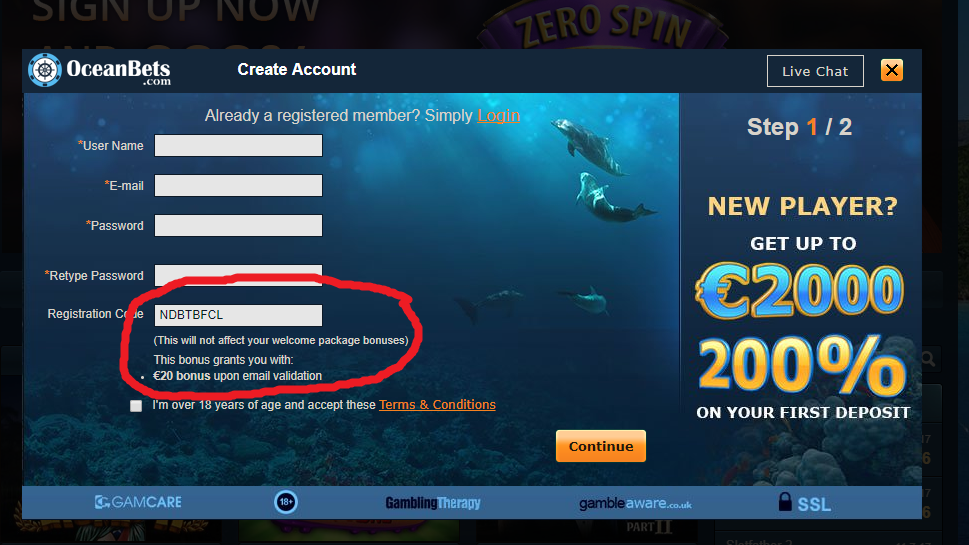Tick the over 18 years checkbox
This screenshot has width=969, height=545.
(x=136, y=405)
